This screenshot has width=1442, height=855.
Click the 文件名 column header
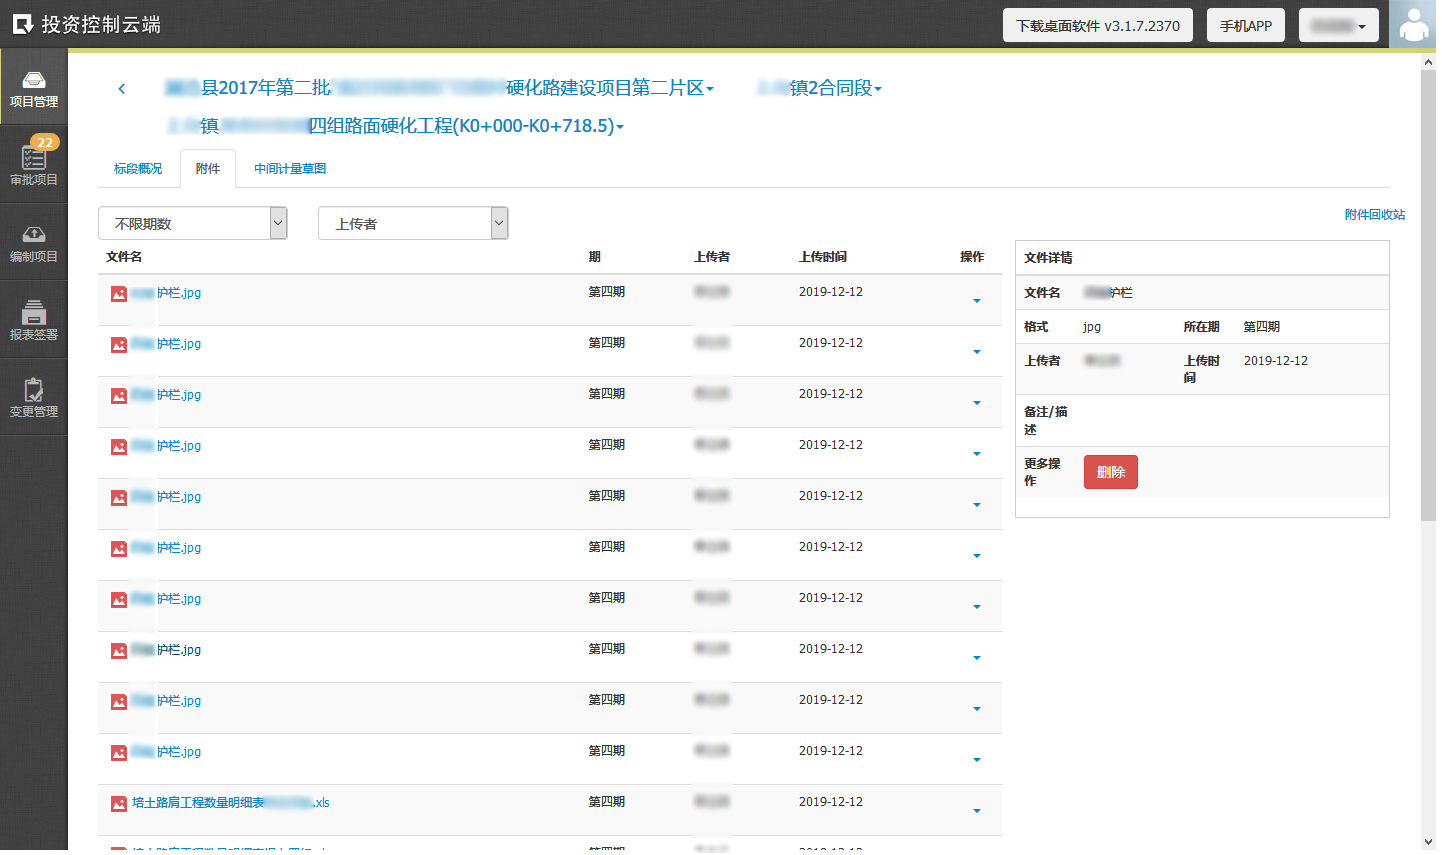[x=124, y=257]
